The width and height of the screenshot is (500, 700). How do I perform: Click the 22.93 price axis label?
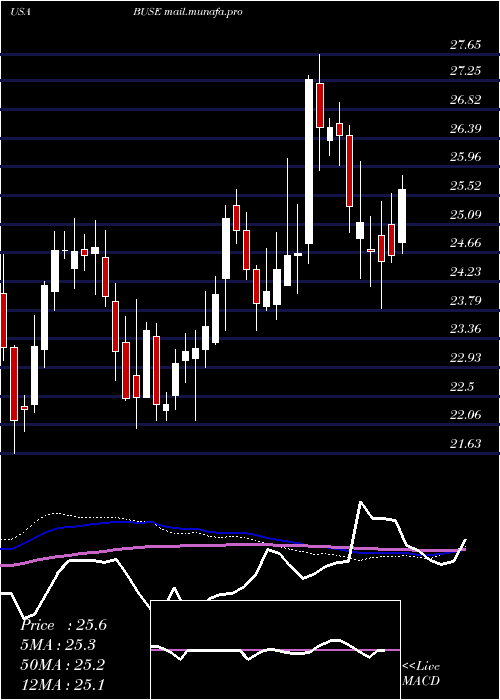pyautogui.click(x=465, y=358)
